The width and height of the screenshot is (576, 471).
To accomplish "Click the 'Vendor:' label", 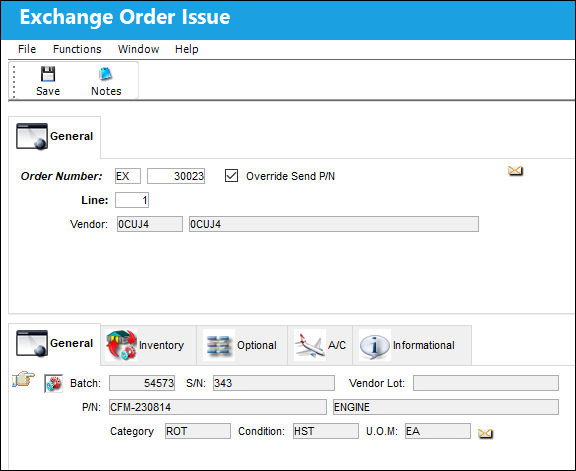I will (x=89, y=224).
